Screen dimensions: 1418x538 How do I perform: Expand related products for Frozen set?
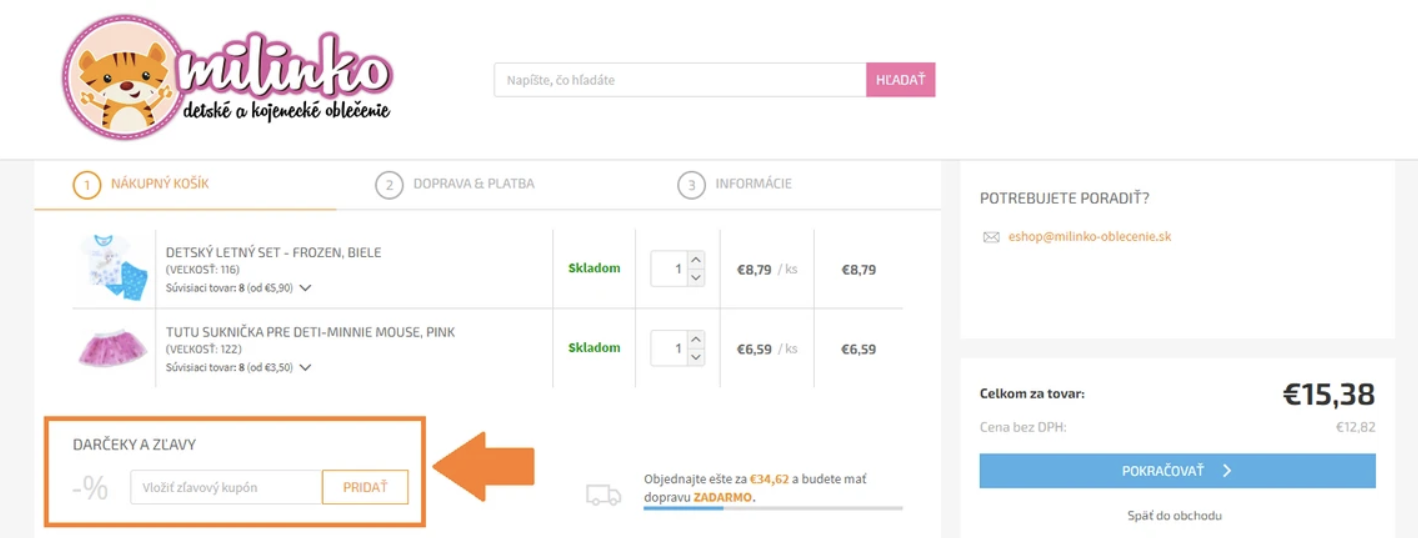coord(305,288)
